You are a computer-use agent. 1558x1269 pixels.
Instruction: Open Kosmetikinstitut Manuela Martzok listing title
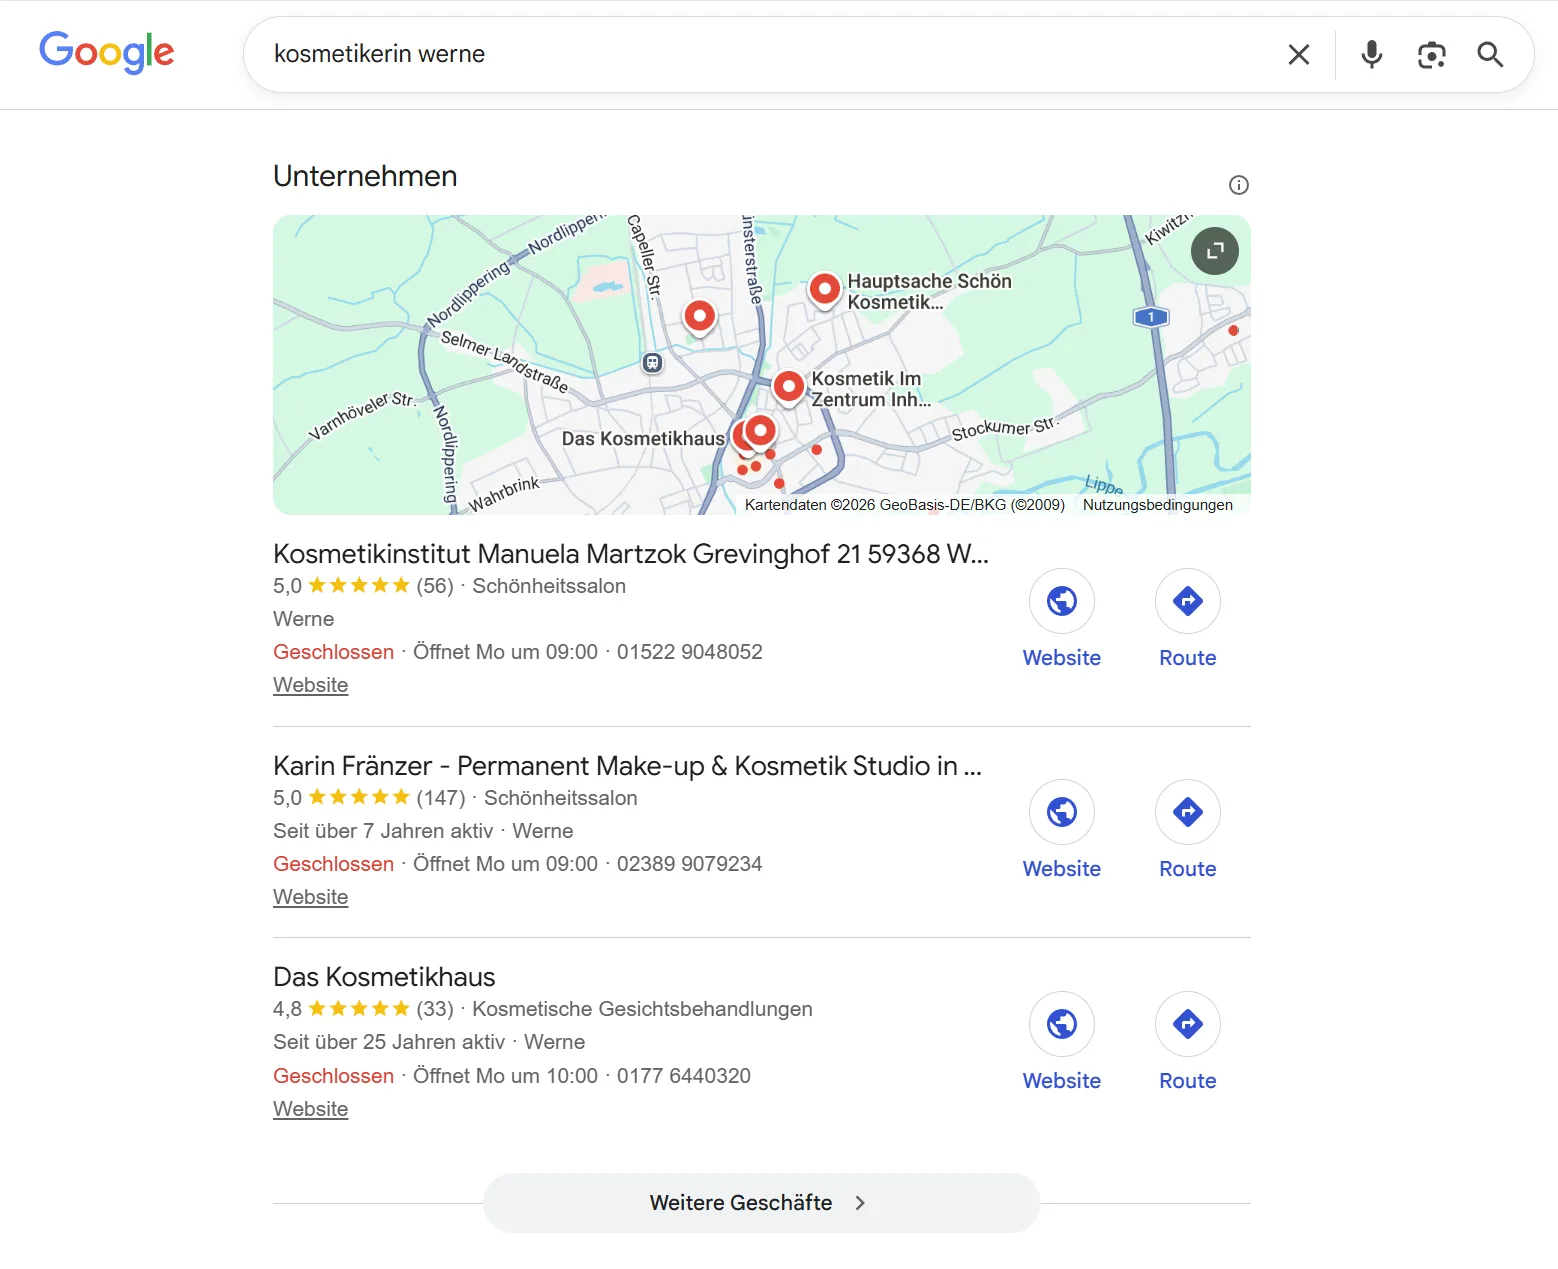[x=631, y=554]
